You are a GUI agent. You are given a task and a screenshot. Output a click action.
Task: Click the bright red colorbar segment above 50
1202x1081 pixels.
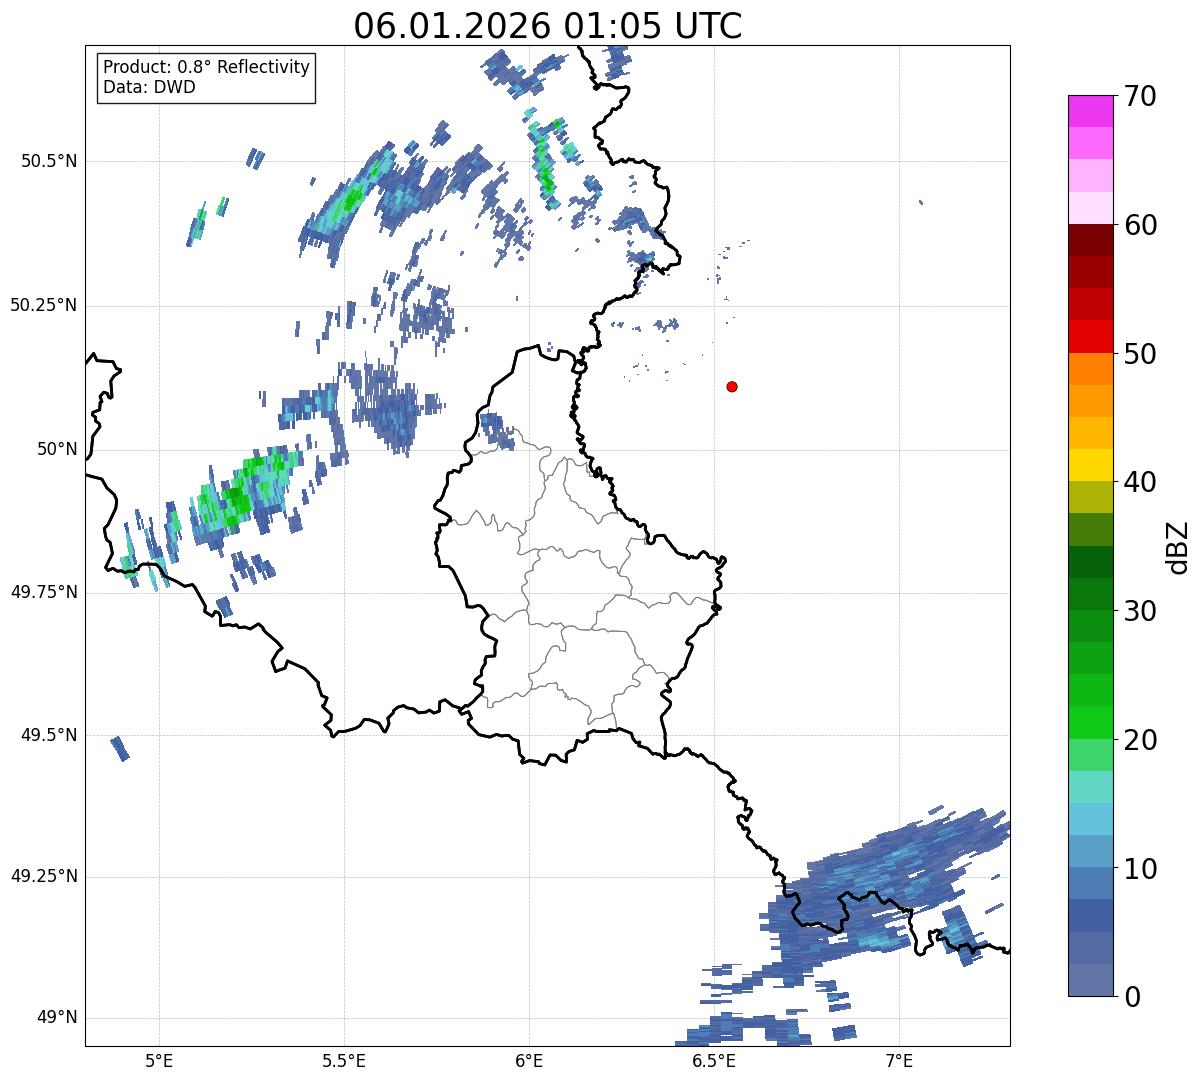1090,336
